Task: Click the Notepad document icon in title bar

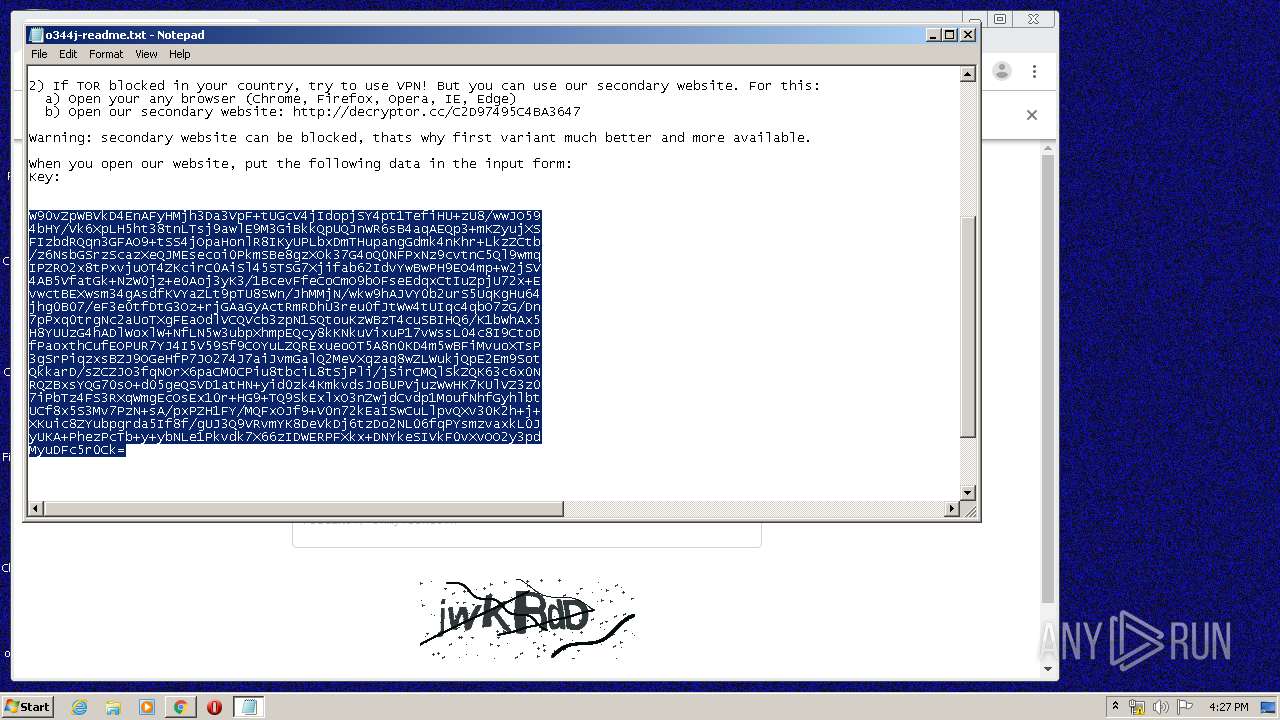Action: (x=36, y=35)
